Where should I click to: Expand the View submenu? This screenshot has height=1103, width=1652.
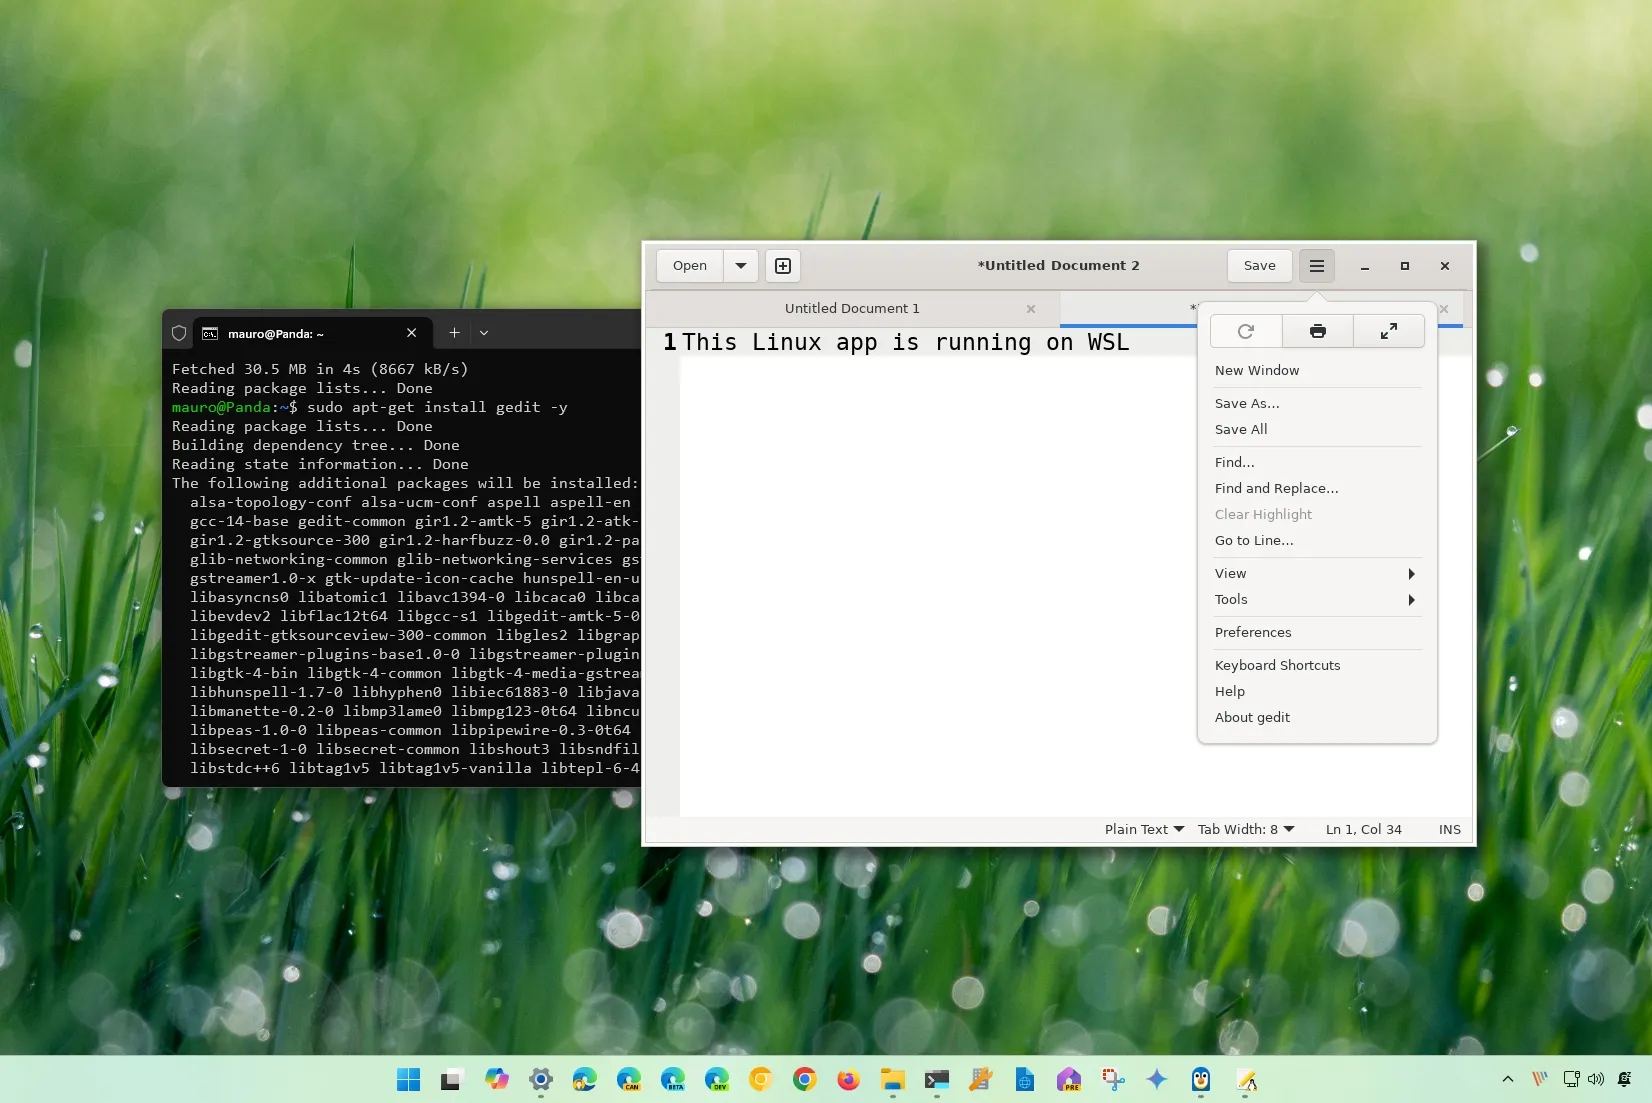pyautogui.click(x=1317, y=573)
